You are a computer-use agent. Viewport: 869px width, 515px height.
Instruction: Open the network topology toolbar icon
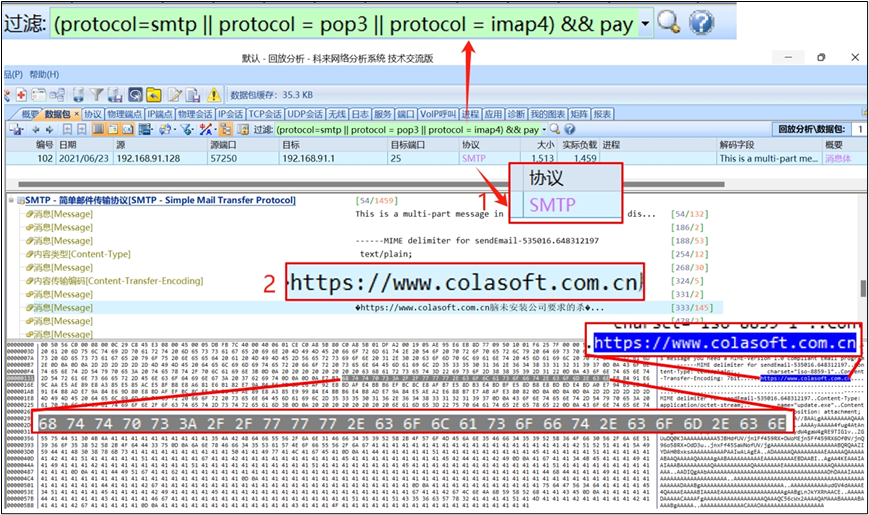point(58,95)
